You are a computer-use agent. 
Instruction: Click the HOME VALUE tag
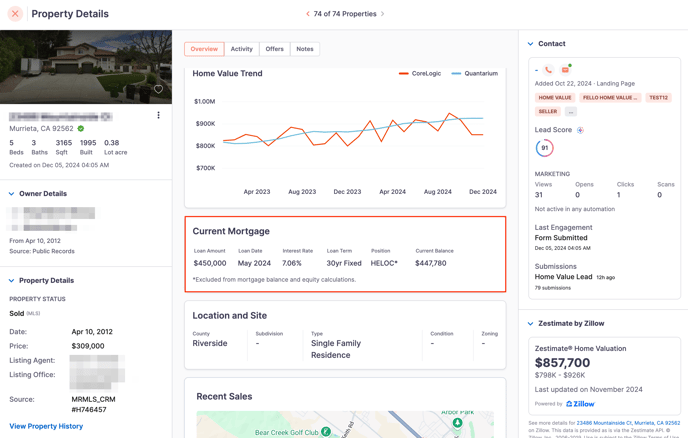coord(555,97)
